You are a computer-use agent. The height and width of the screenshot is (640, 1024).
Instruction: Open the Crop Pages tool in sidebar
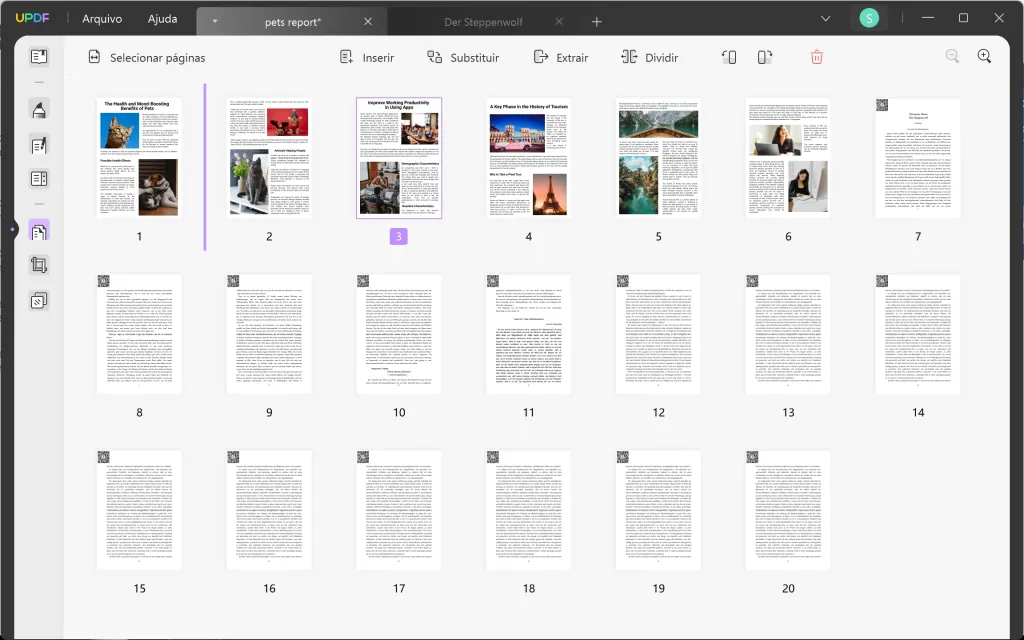pos(39,265)
